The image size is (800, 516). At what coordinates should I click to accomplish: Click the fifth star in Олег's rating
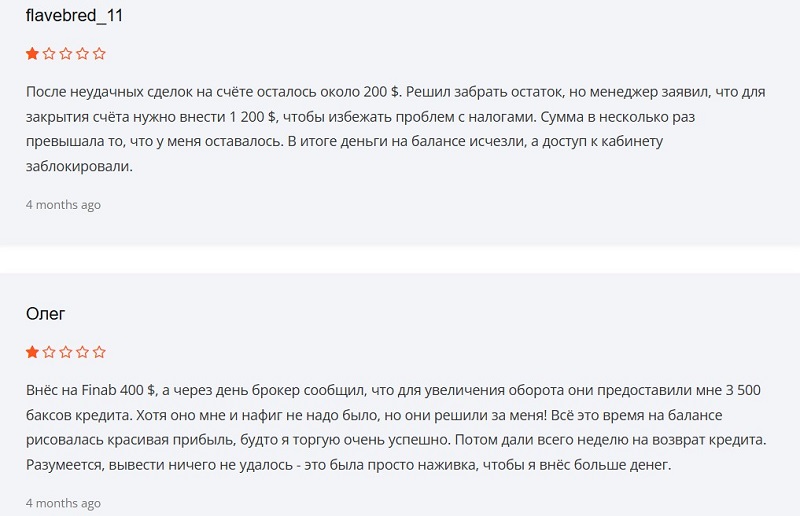tap(99, 352)
